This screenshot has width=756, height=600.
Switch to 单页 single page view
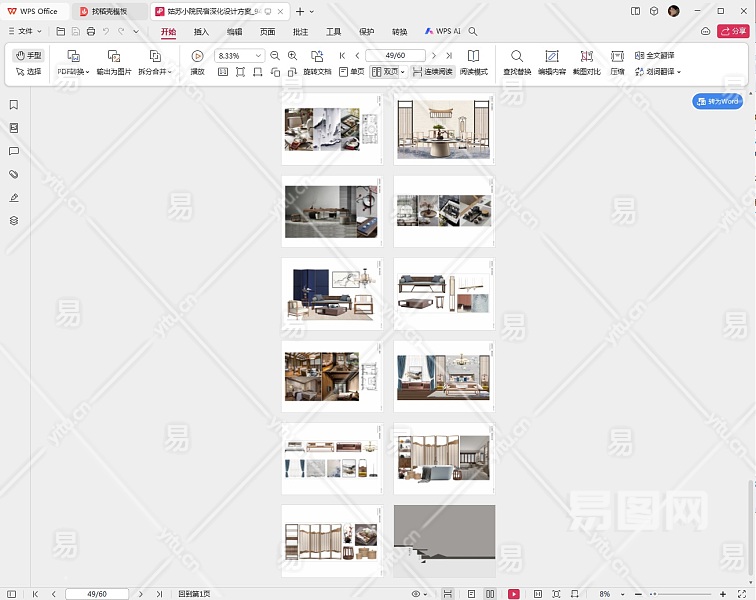tap(351, 72)
